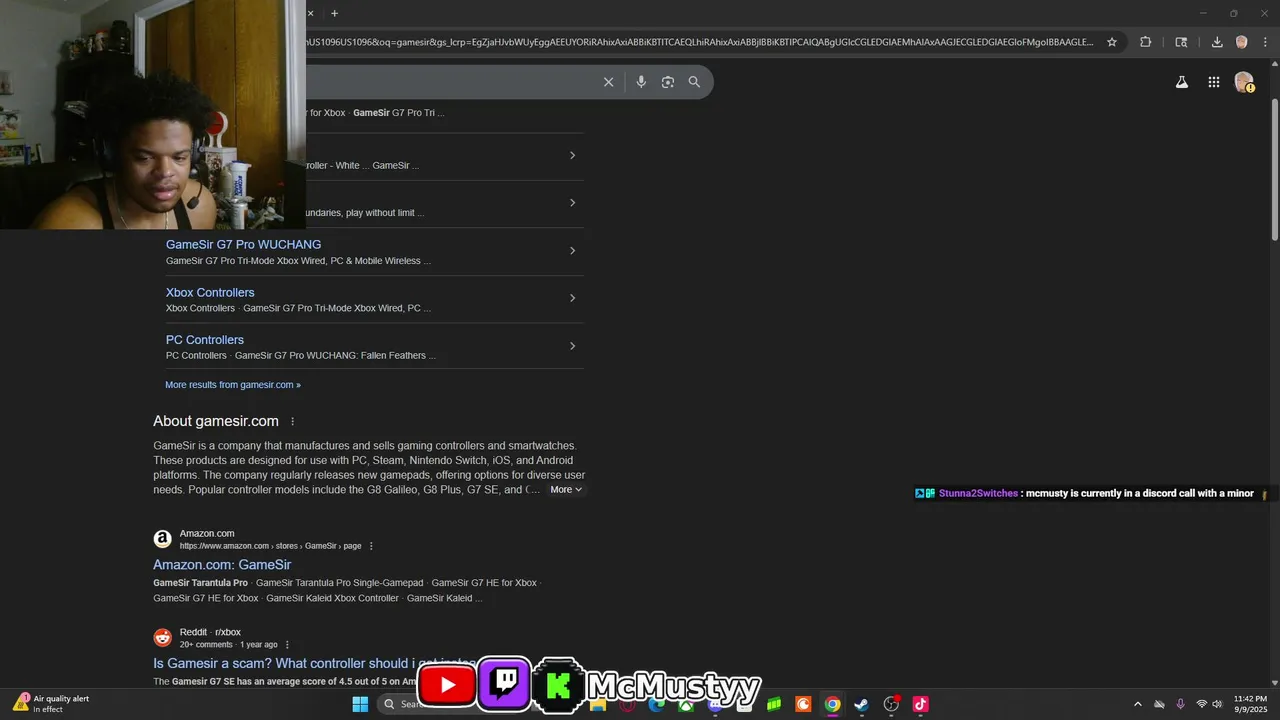This screenshot has height=720, width=1280.
Task: Open the green app icon in taskbar
Action: pyautogui.click(x=774, y=704)
